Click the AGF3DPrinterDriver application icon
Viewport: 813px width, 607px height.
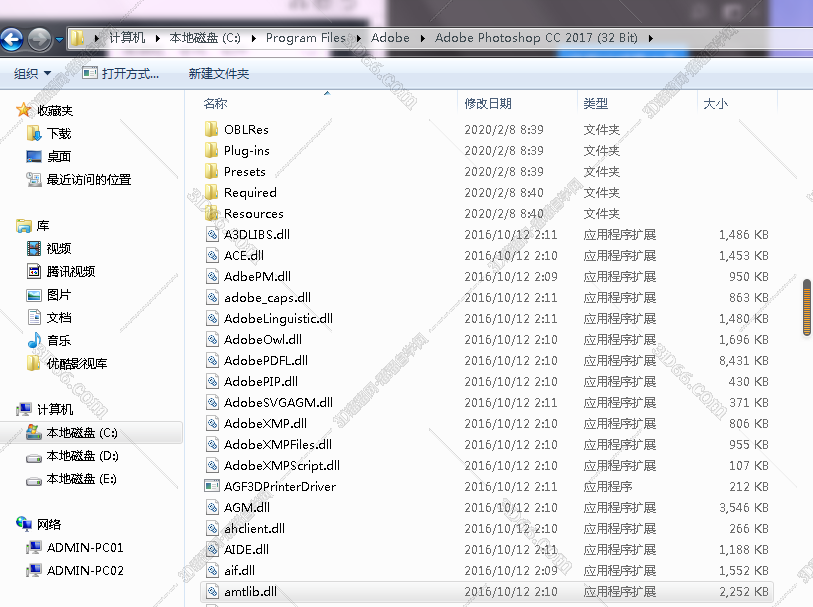coord(212,486)
